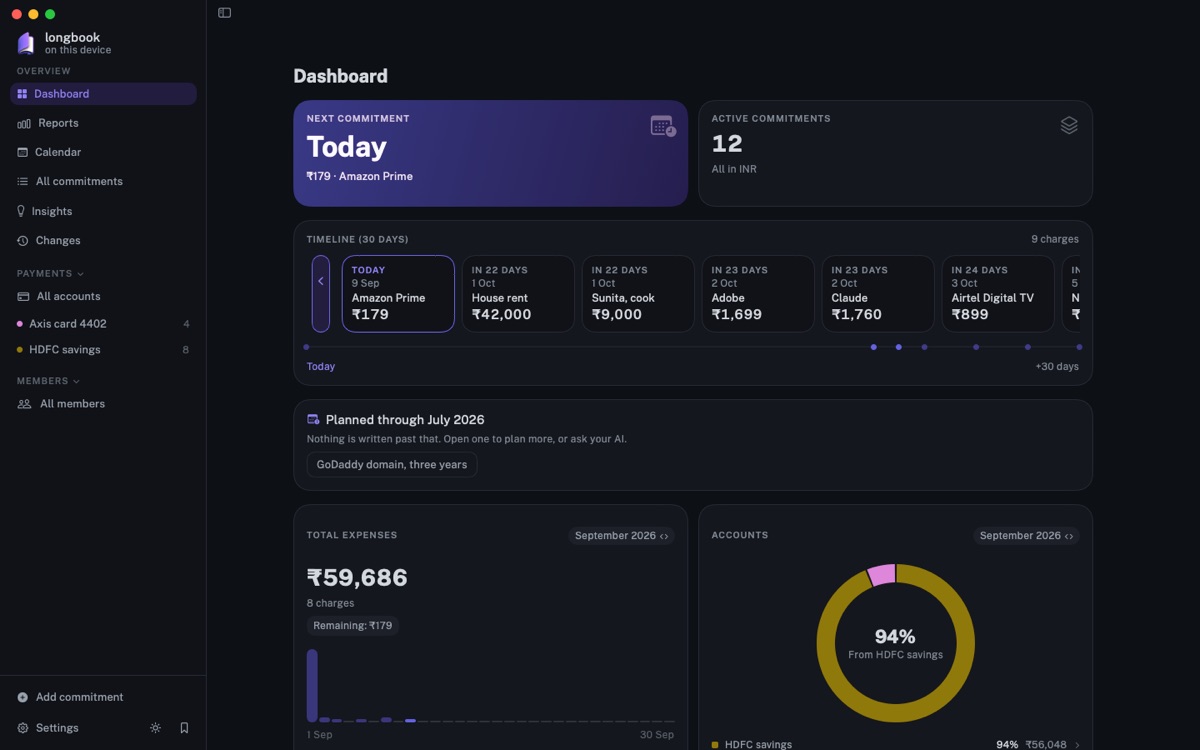Select the Amazon Prime timeline card

tap(398, 294)
